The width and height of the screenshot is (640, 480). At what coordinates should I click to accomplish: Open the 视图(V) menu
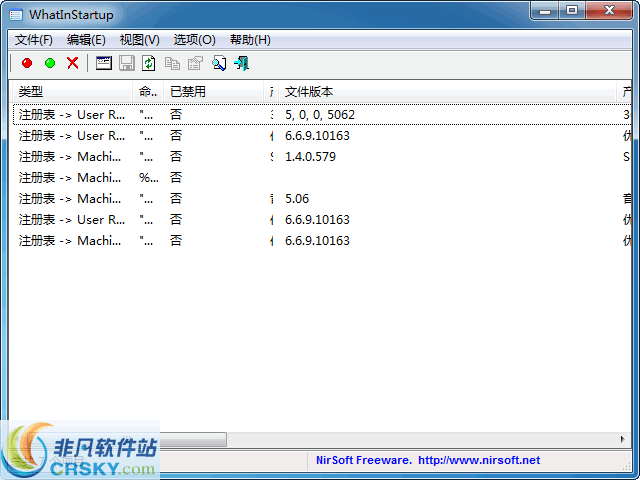point(140,40)
